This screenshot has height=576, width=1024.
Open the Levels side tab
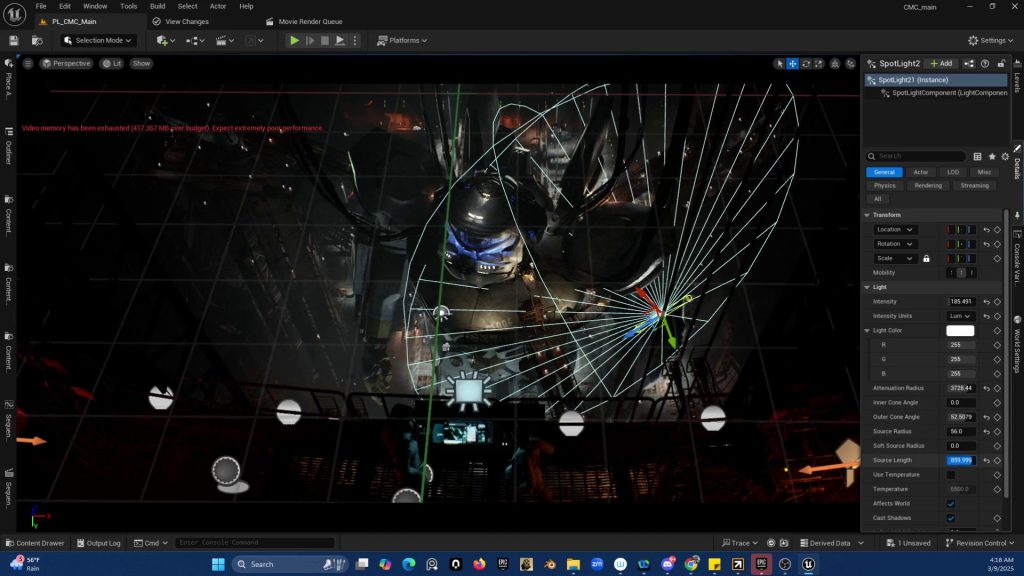[1017, 77]
